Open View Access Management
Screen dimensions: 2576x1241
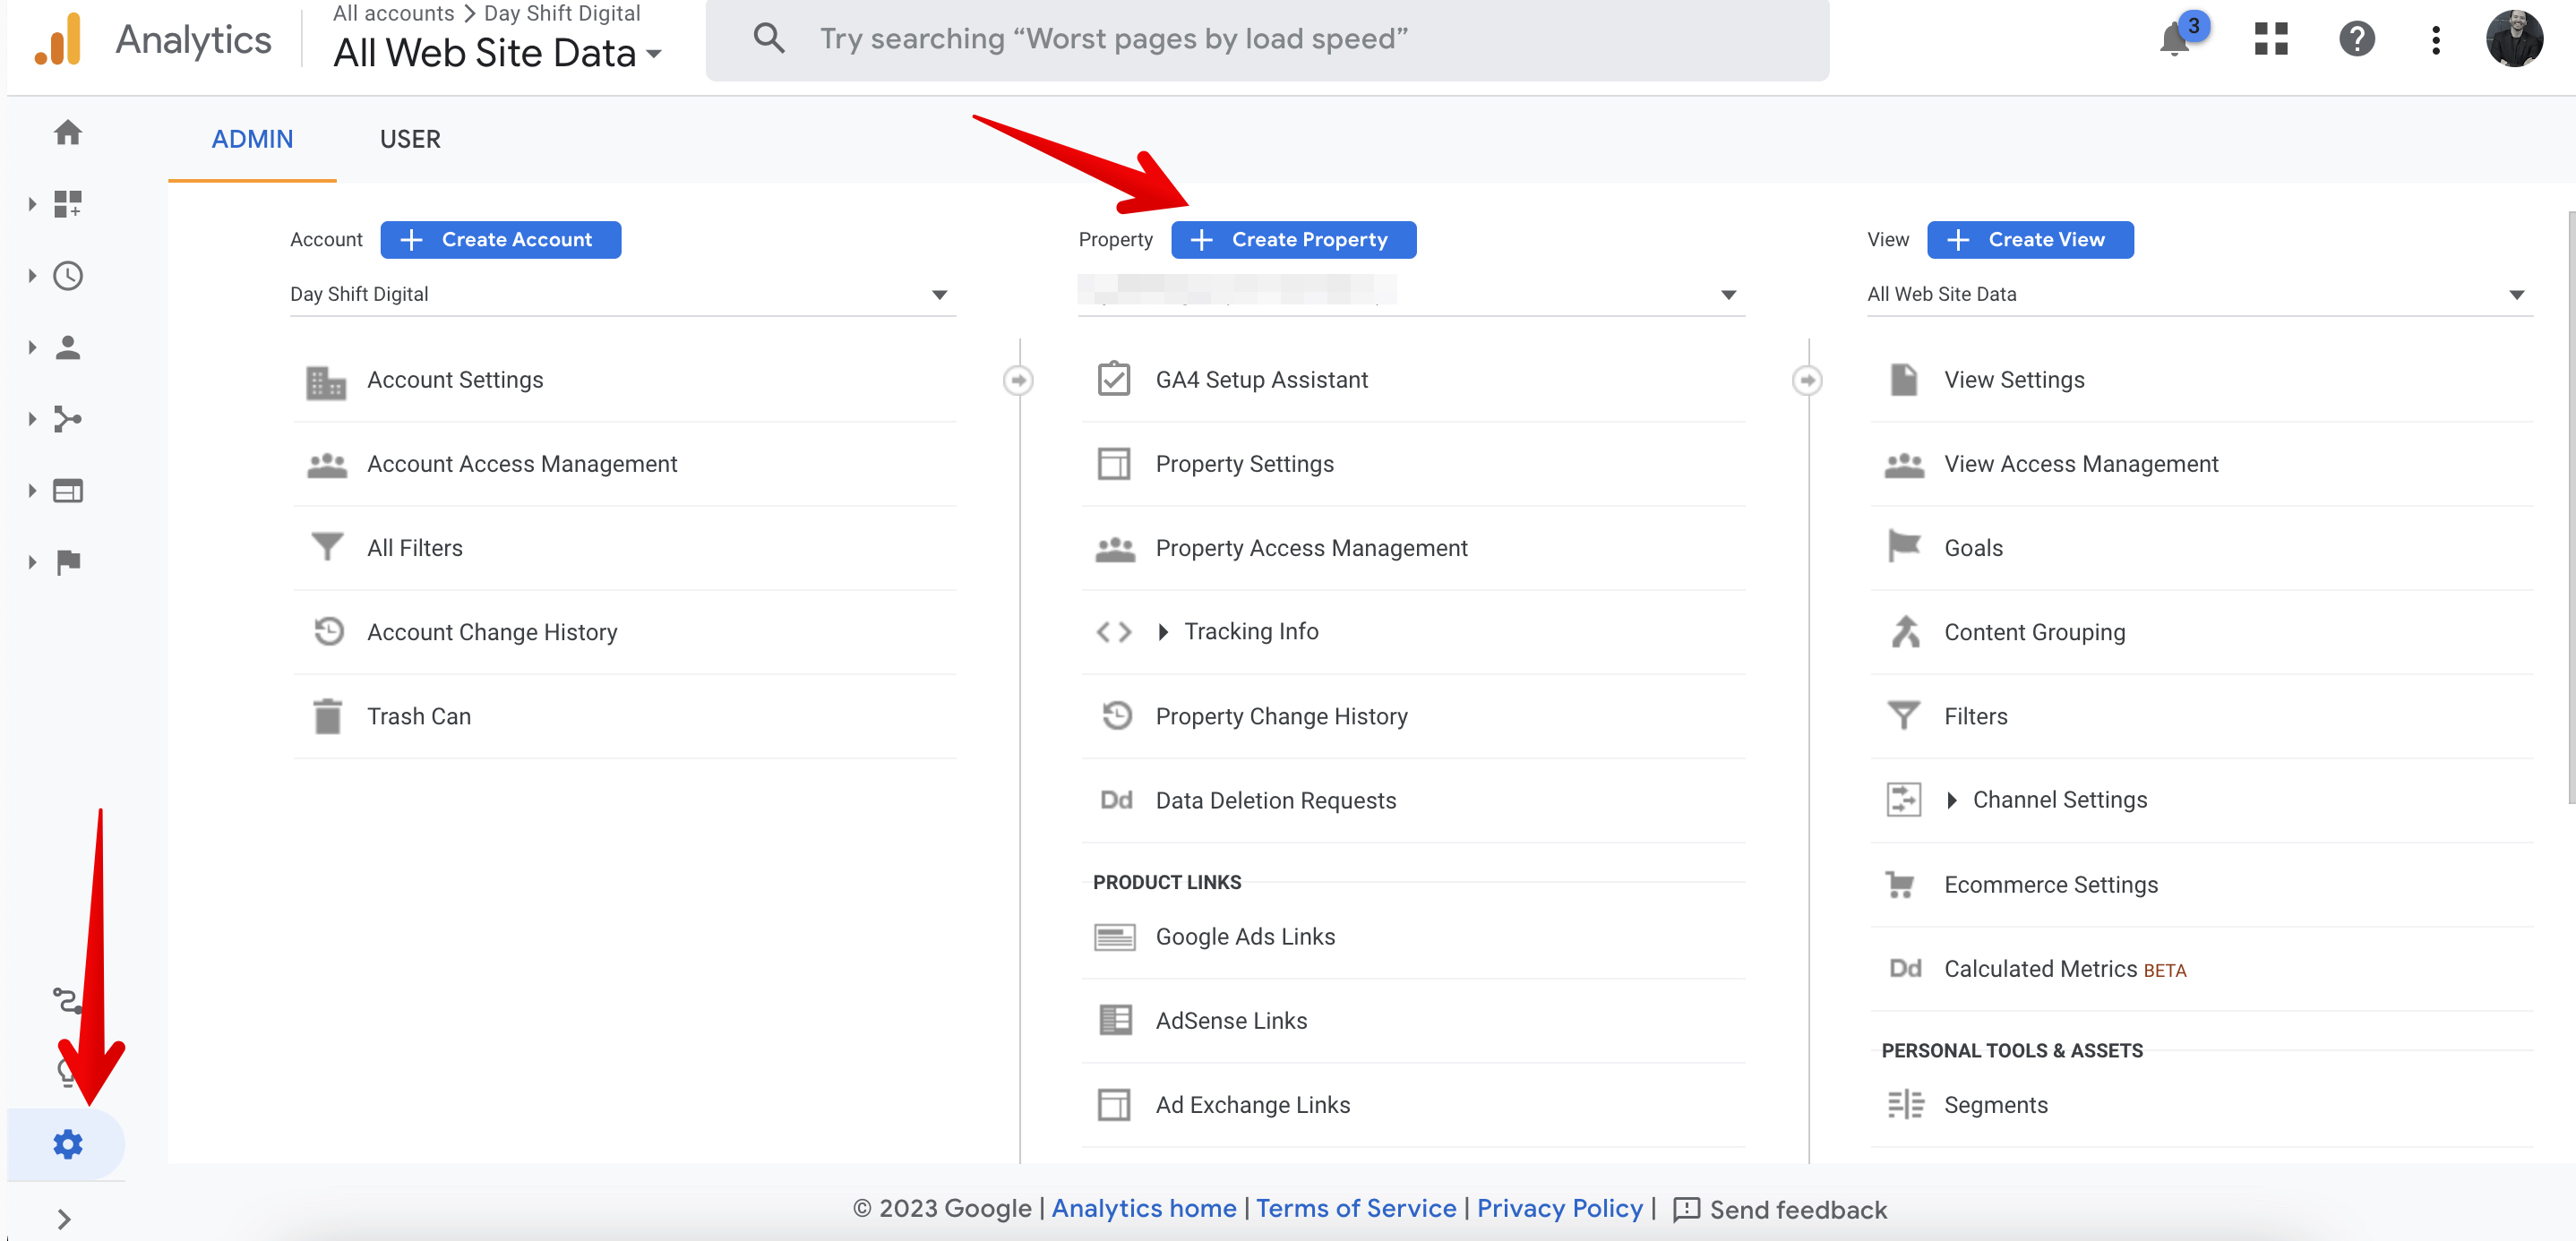(x=2080, y=464)
